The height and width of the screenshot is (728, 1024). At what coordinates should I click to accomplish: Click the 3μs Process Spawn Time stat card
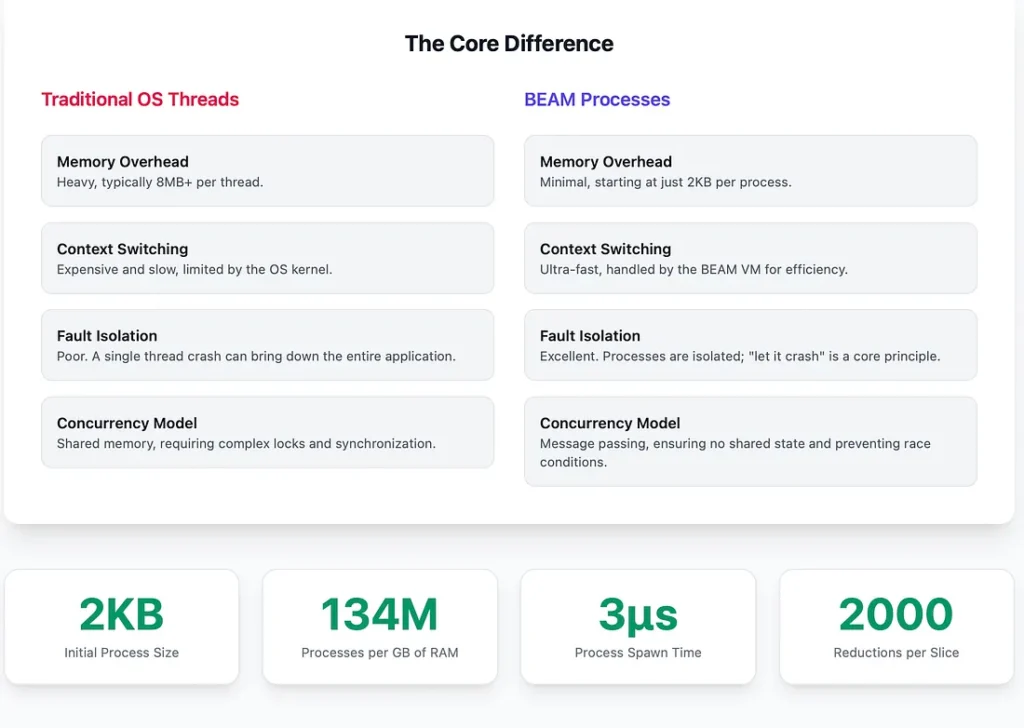(638, 627)
